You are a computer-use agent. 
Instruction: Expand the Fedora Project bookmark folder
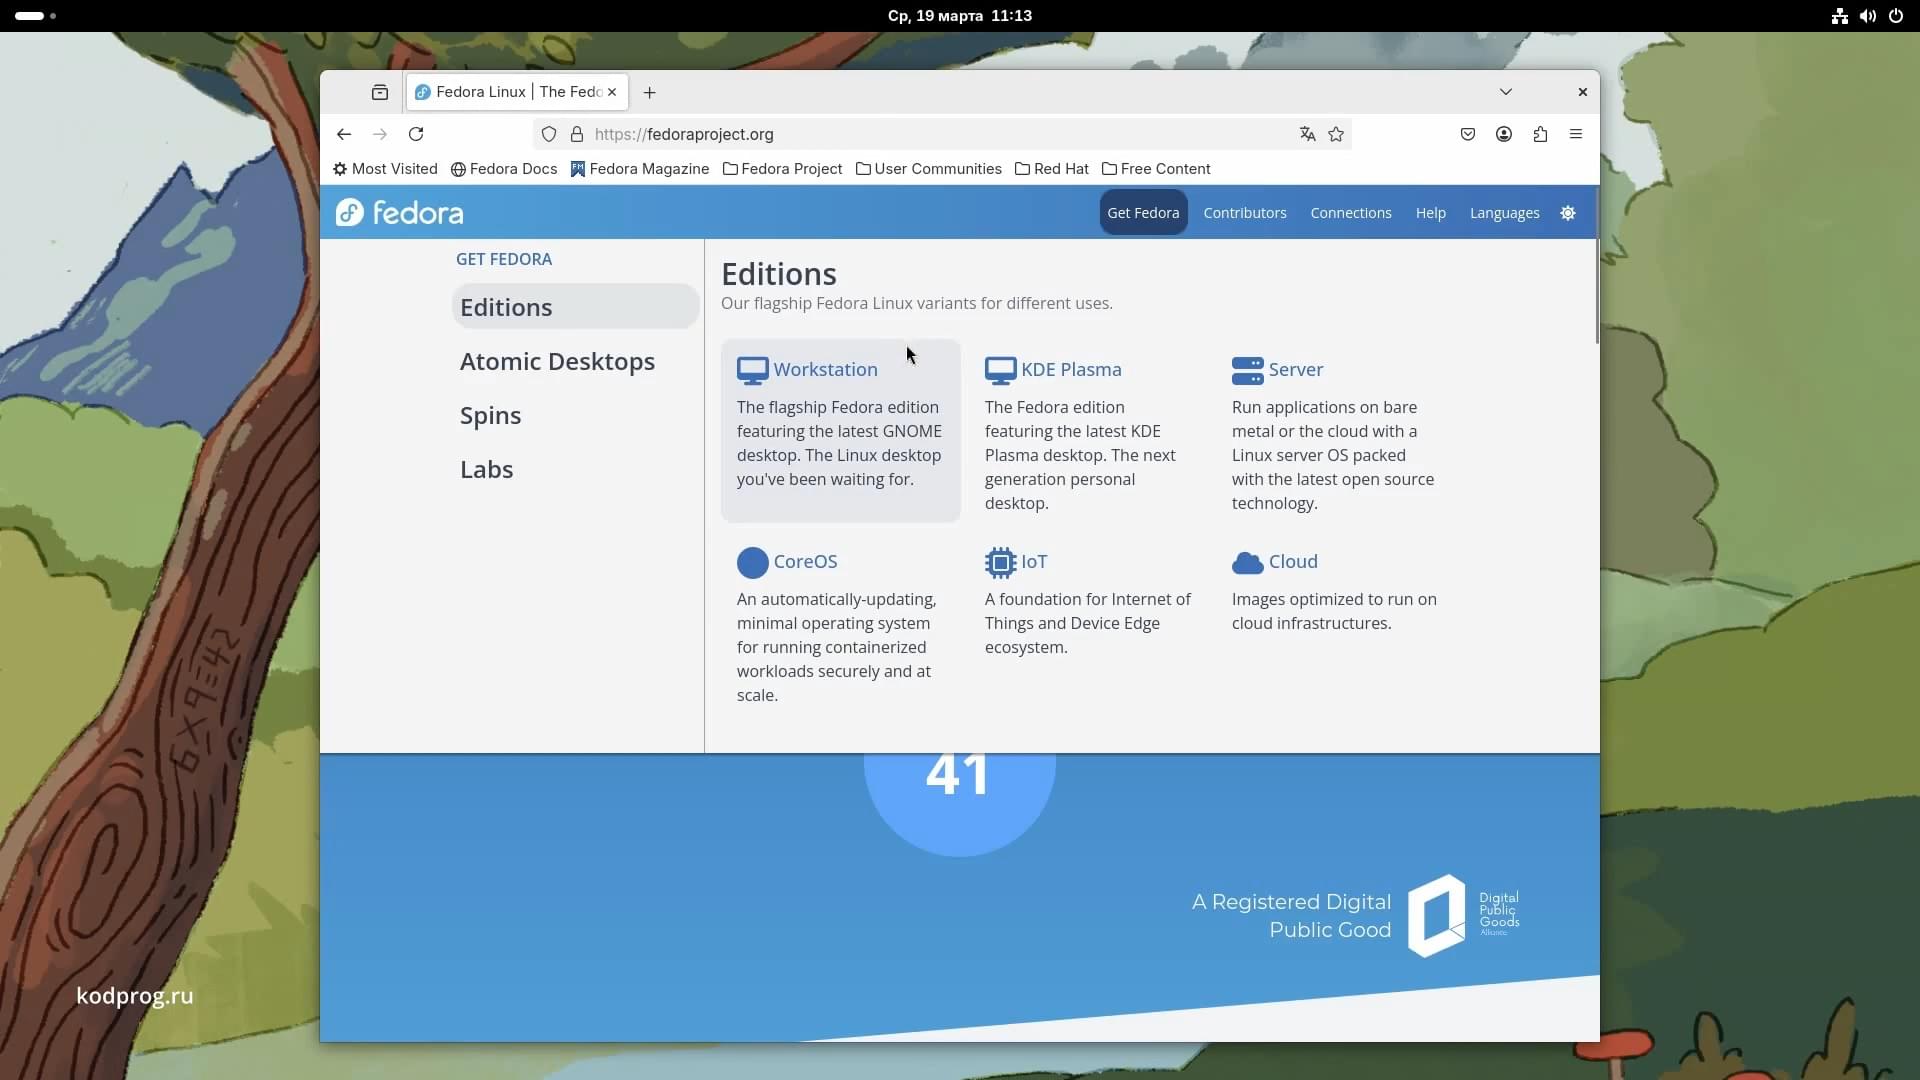pos(782,169)
